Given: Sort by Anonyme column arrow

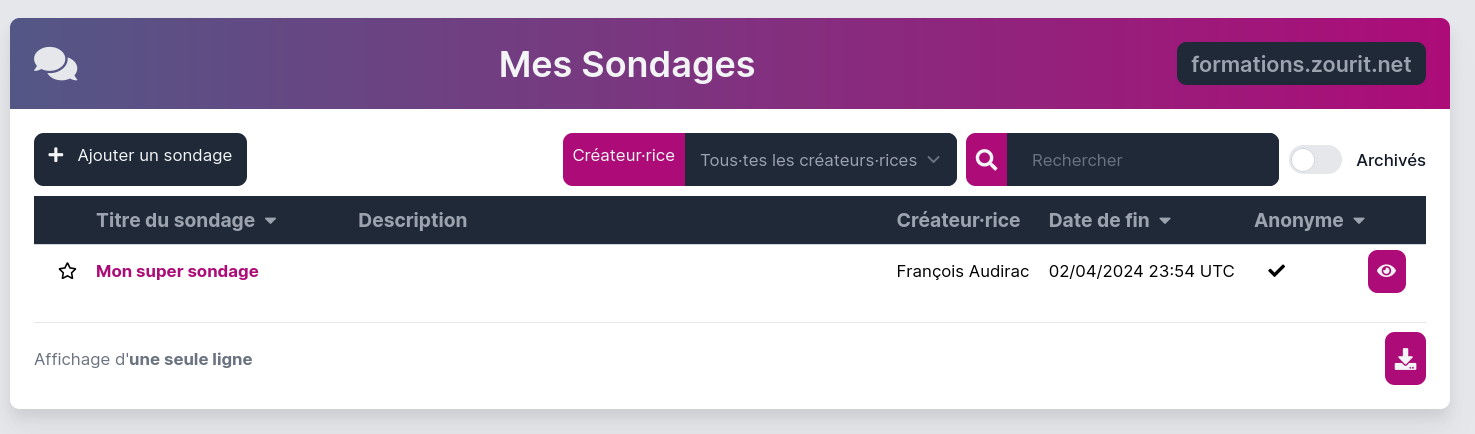Looking at the screenshot, I should point(1359,221).
